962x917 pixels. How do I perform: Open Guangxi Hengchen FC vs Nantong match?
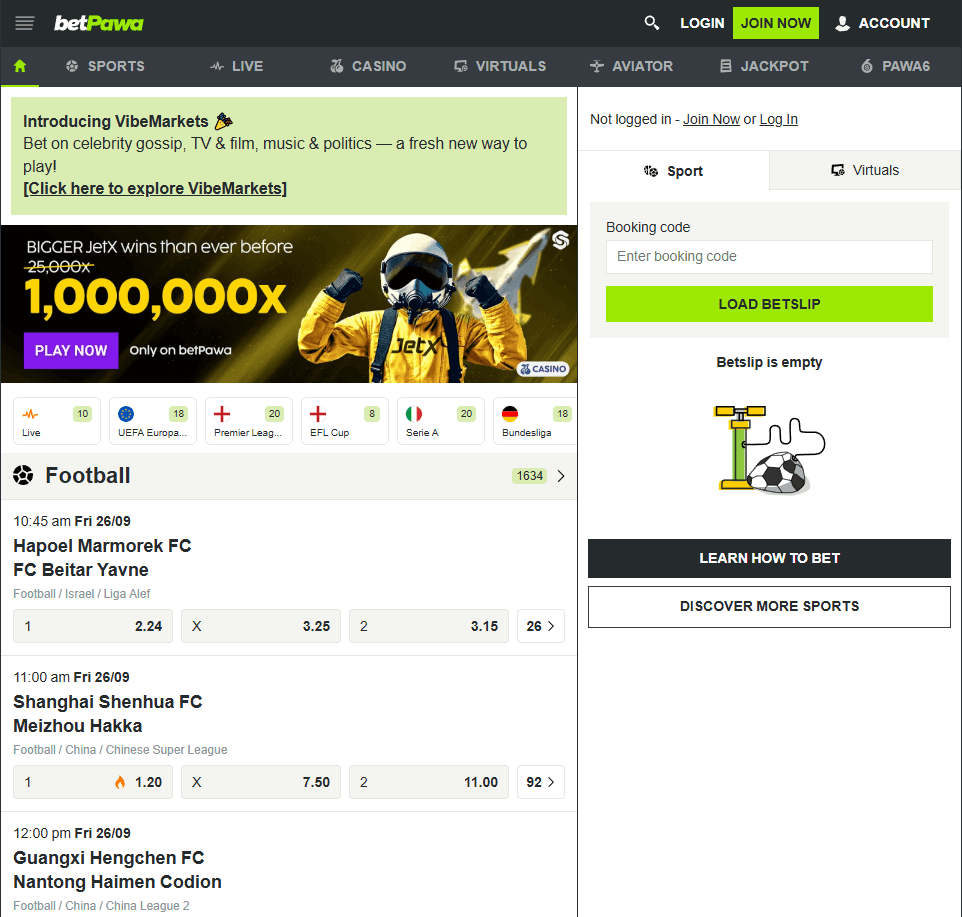coord(117,870)
